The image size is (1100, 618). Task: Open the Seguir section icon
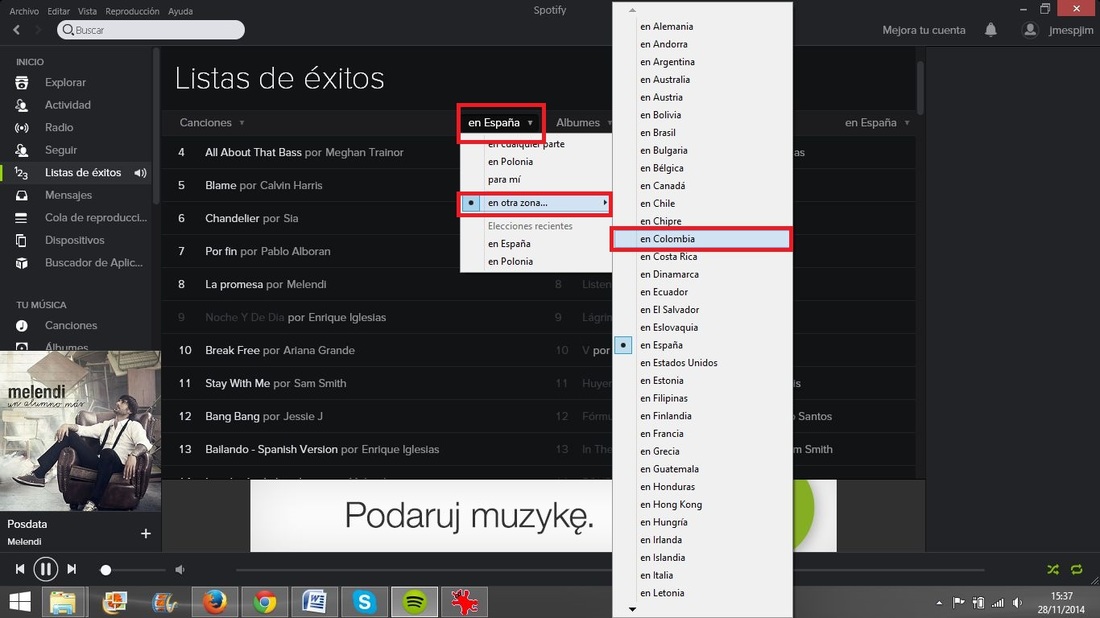[x=22, y=150]
